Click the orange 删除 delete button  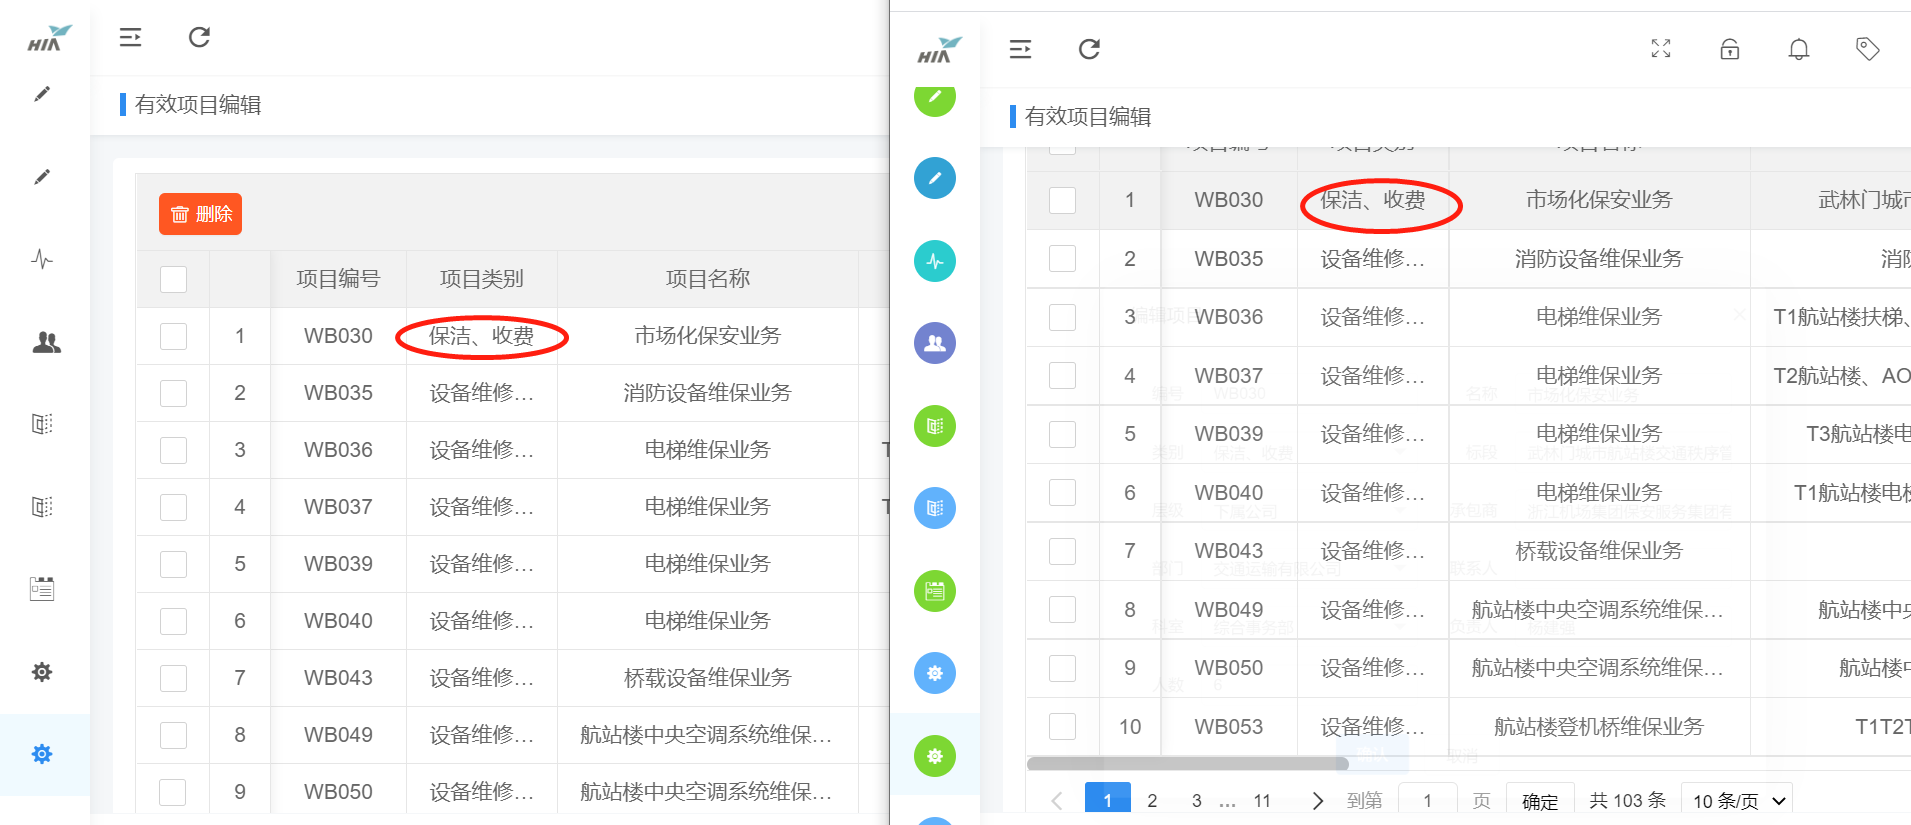[200, 214]
